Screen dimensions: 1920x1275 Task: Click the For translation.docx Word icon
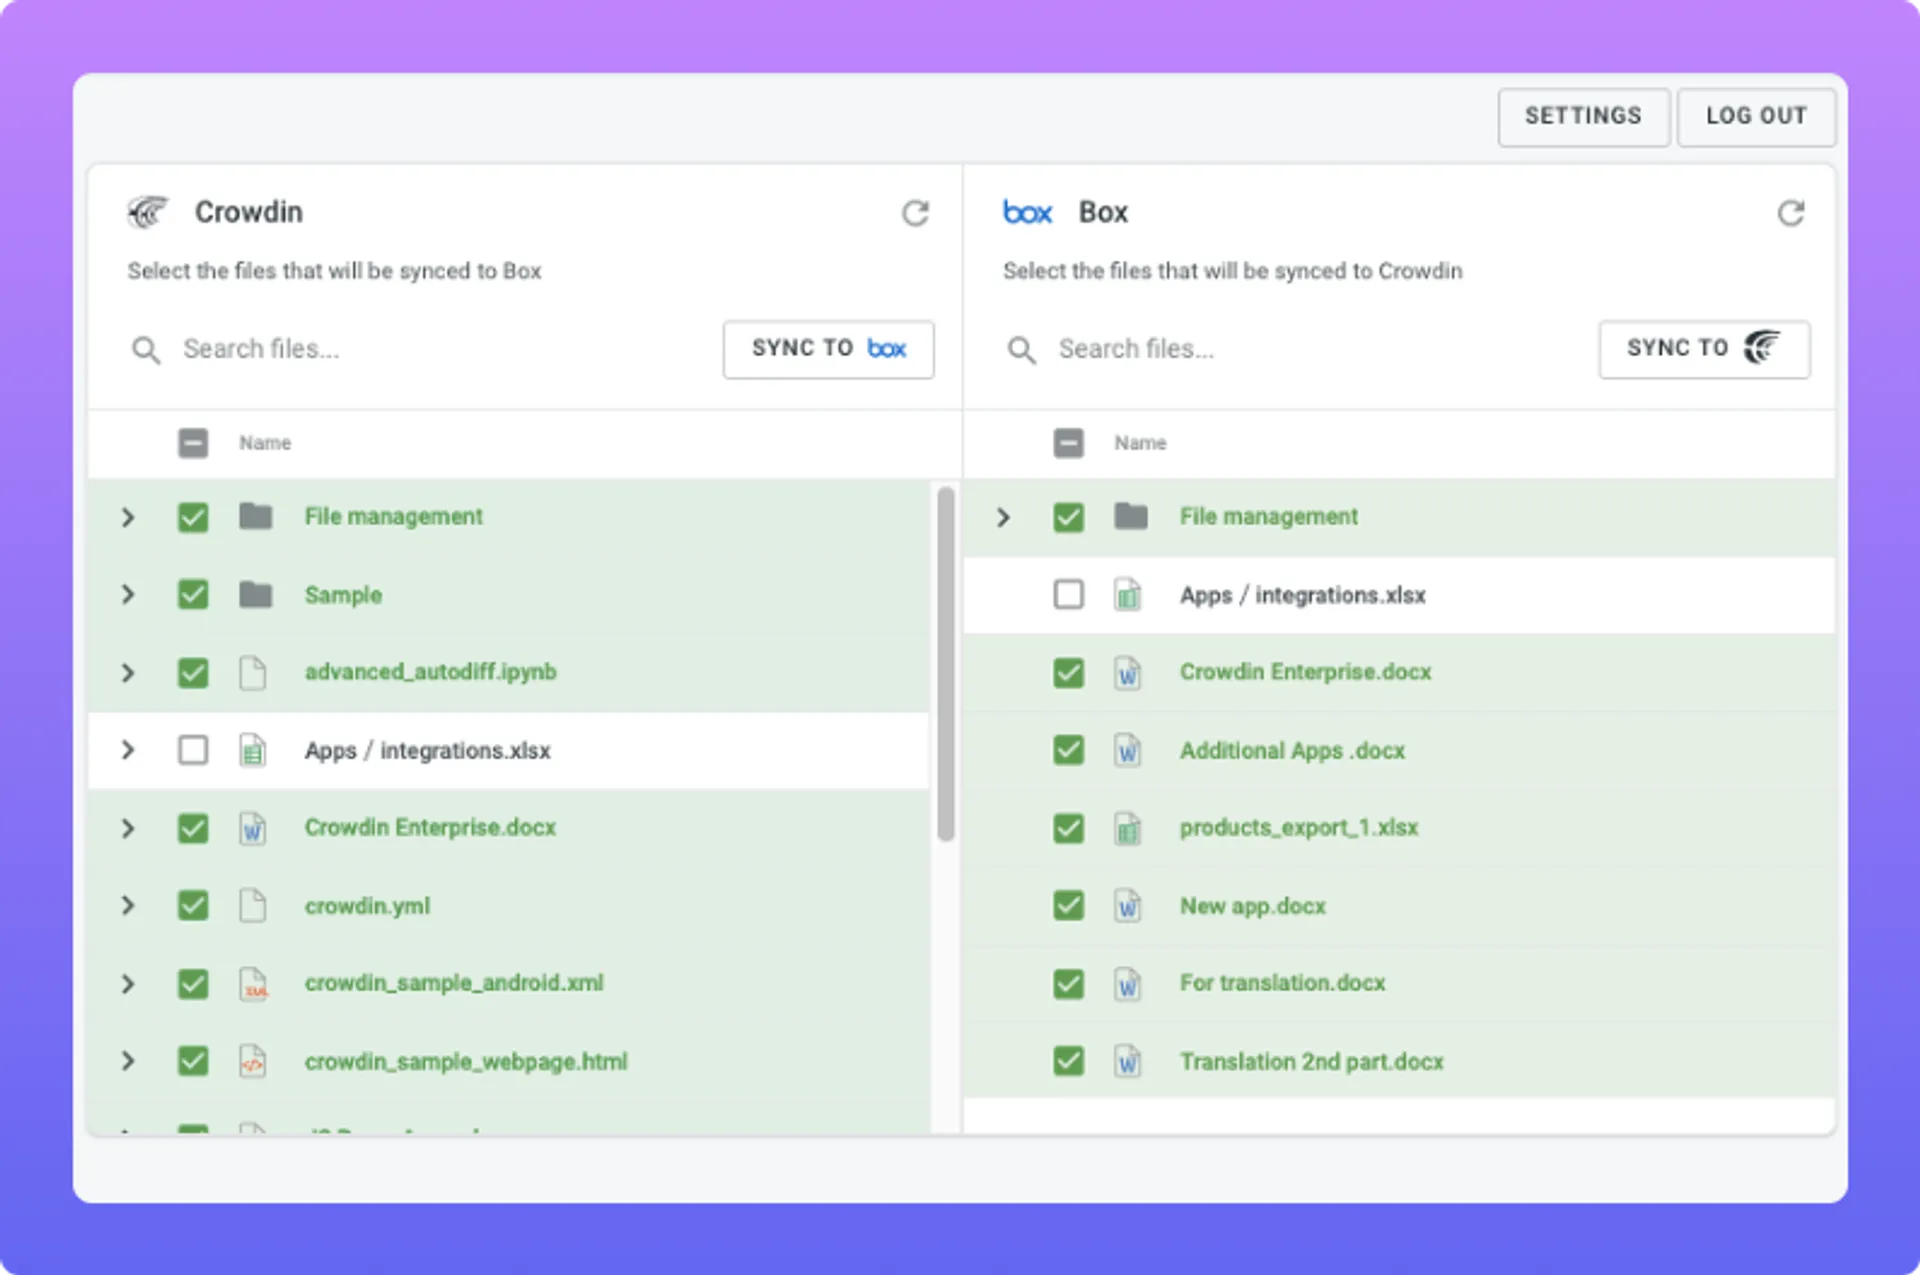click(x=1128, y=984)
